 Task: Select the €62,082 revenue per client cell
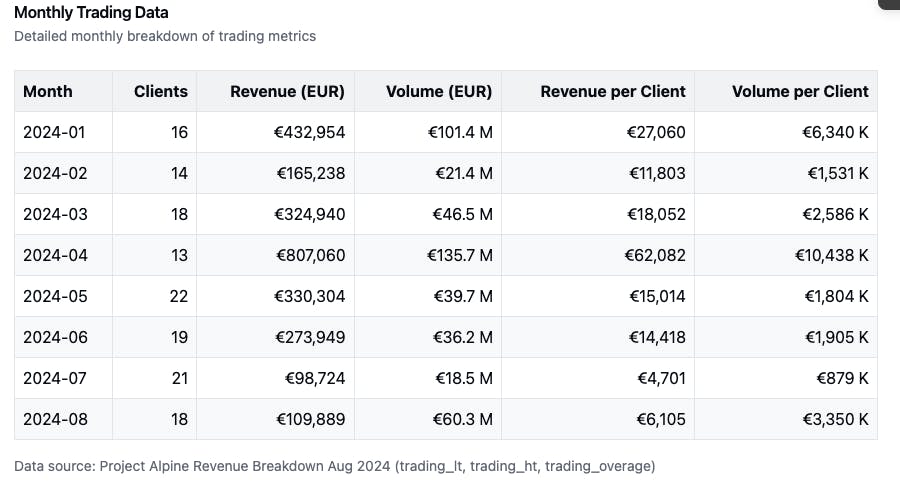657,255
